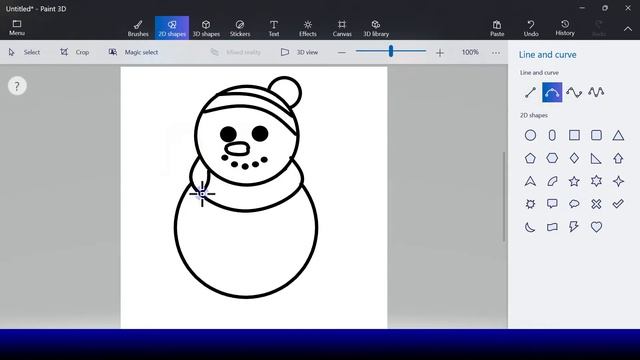Image resolution: width=640 pixels, height=360 pixels.
Task: Open the Stickers tab
Action: point(240,28)
